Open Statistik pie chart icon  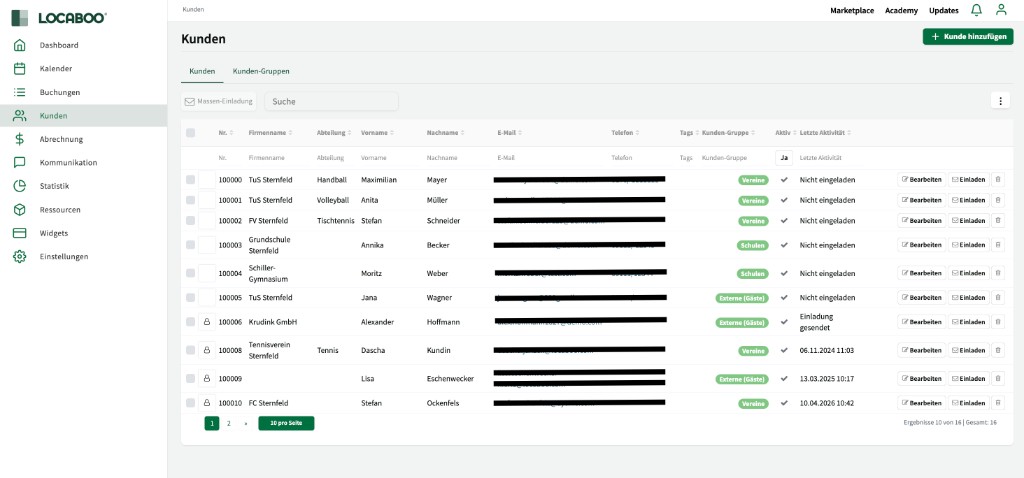point(20,186)
